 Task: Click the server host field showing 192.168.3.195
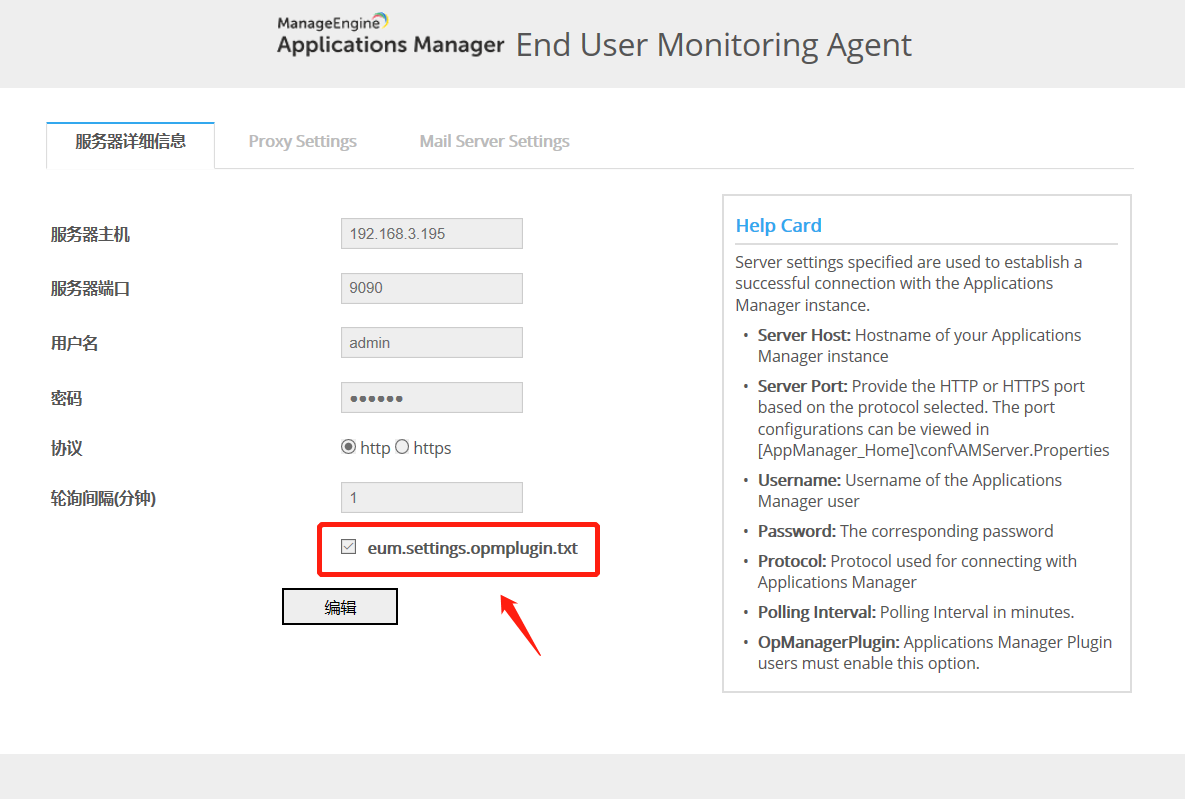pyautogui.click(x=432, y=234)
